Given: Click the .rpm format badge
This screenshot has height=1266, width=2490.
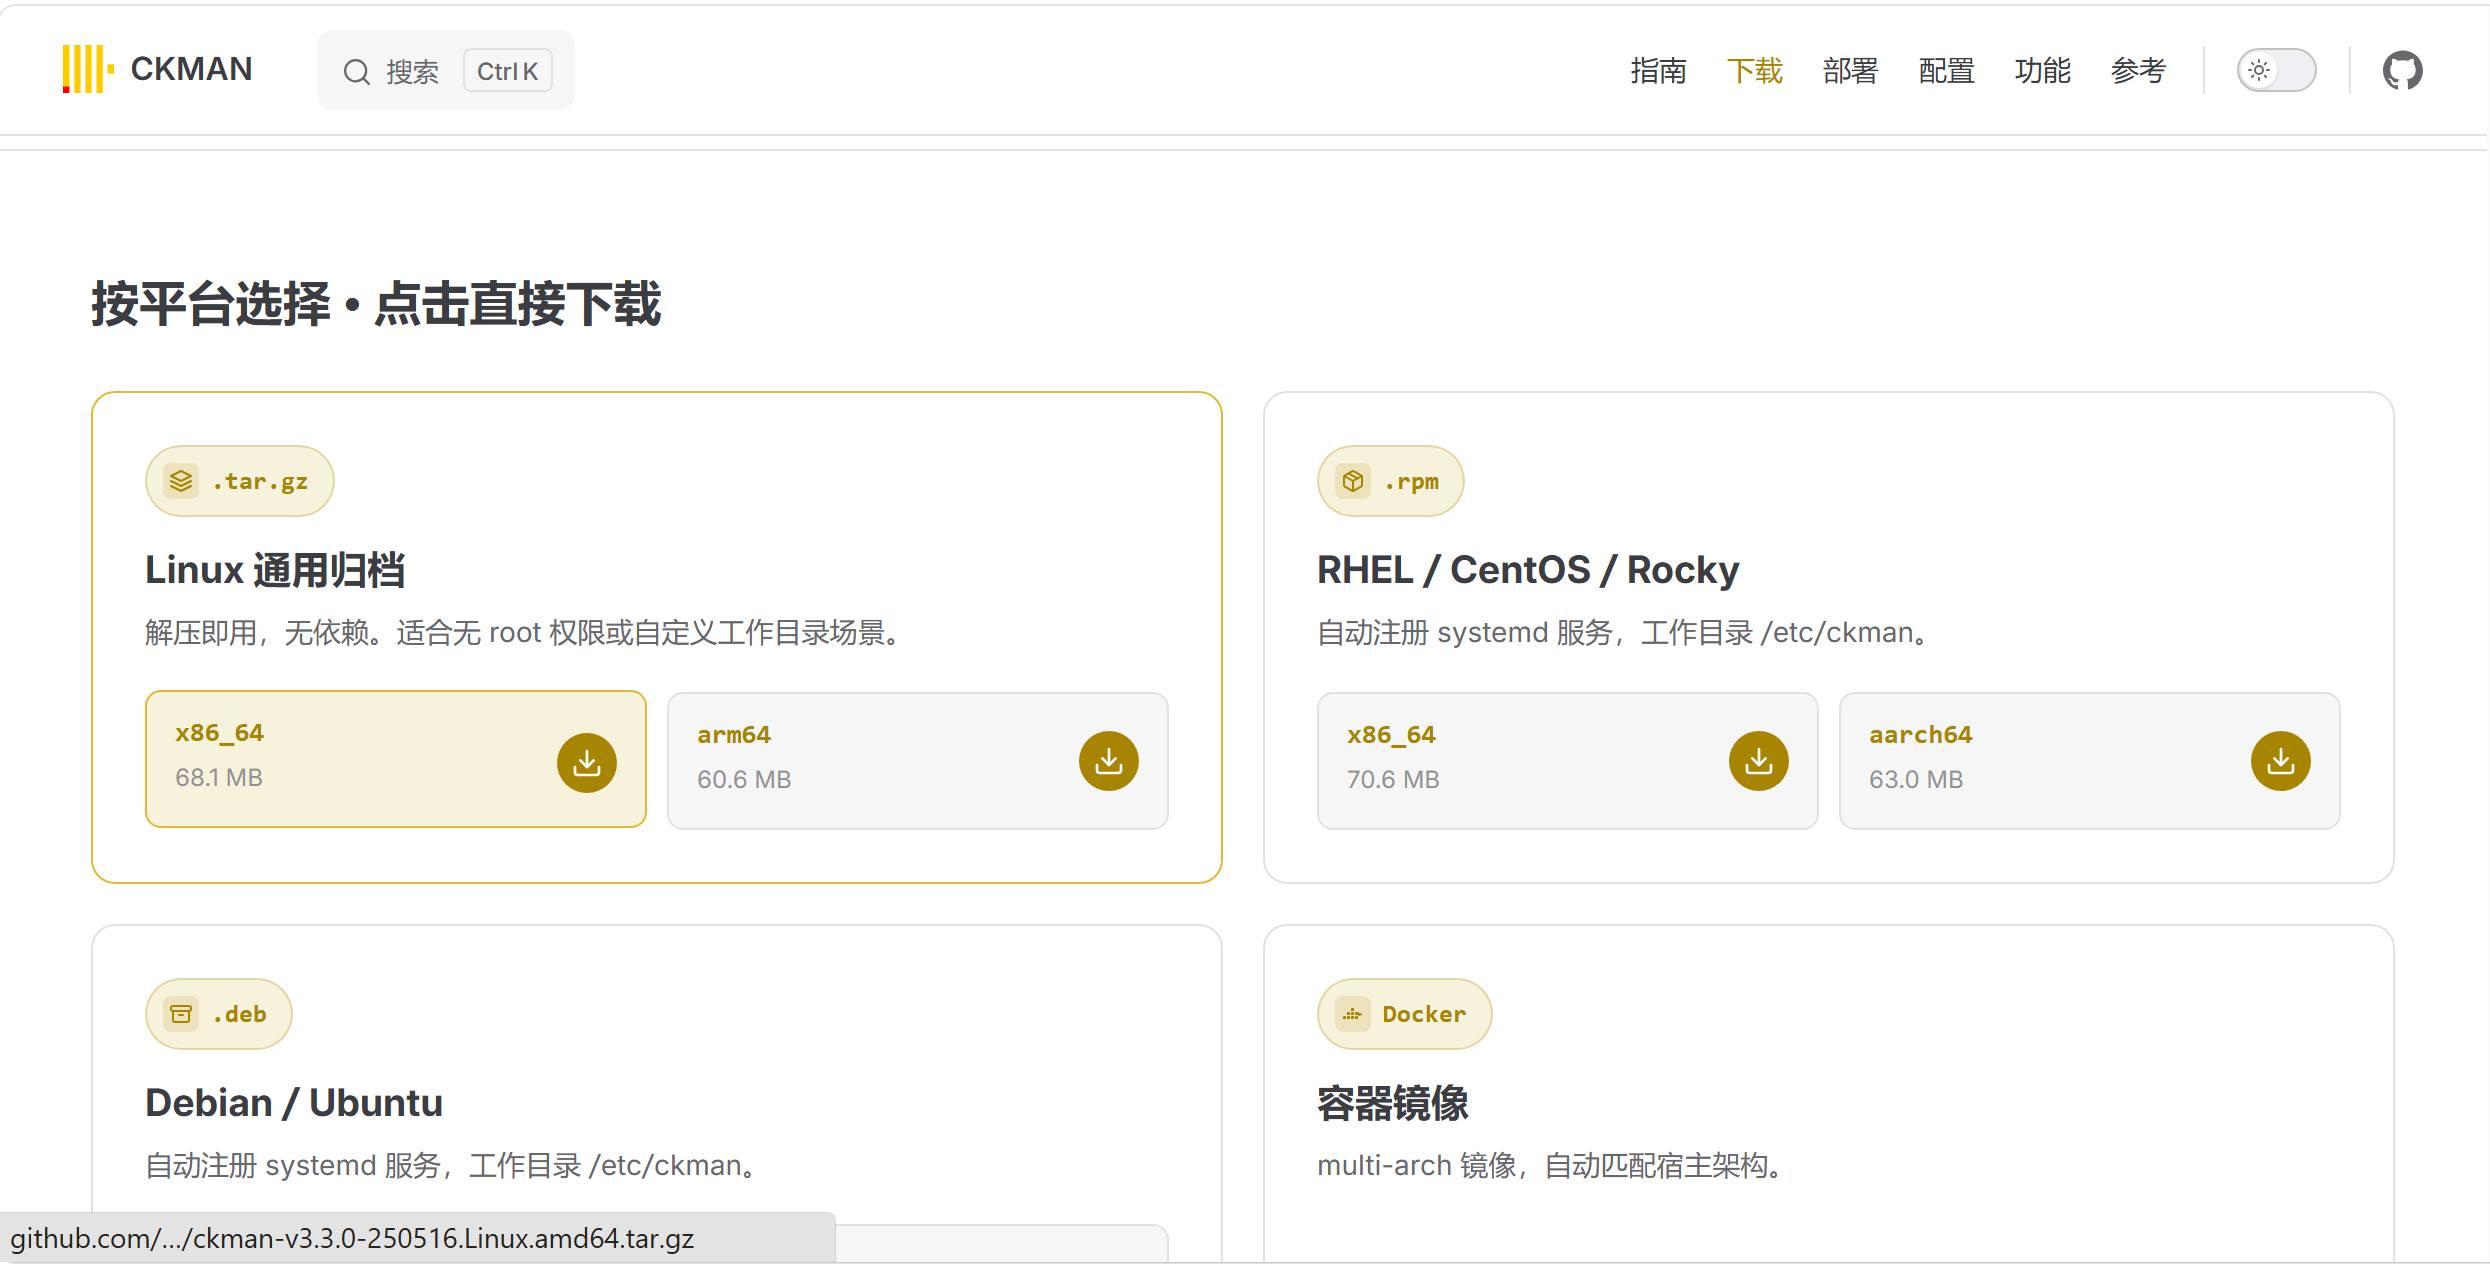Looking at the screenshot, I should (1391, 481).
